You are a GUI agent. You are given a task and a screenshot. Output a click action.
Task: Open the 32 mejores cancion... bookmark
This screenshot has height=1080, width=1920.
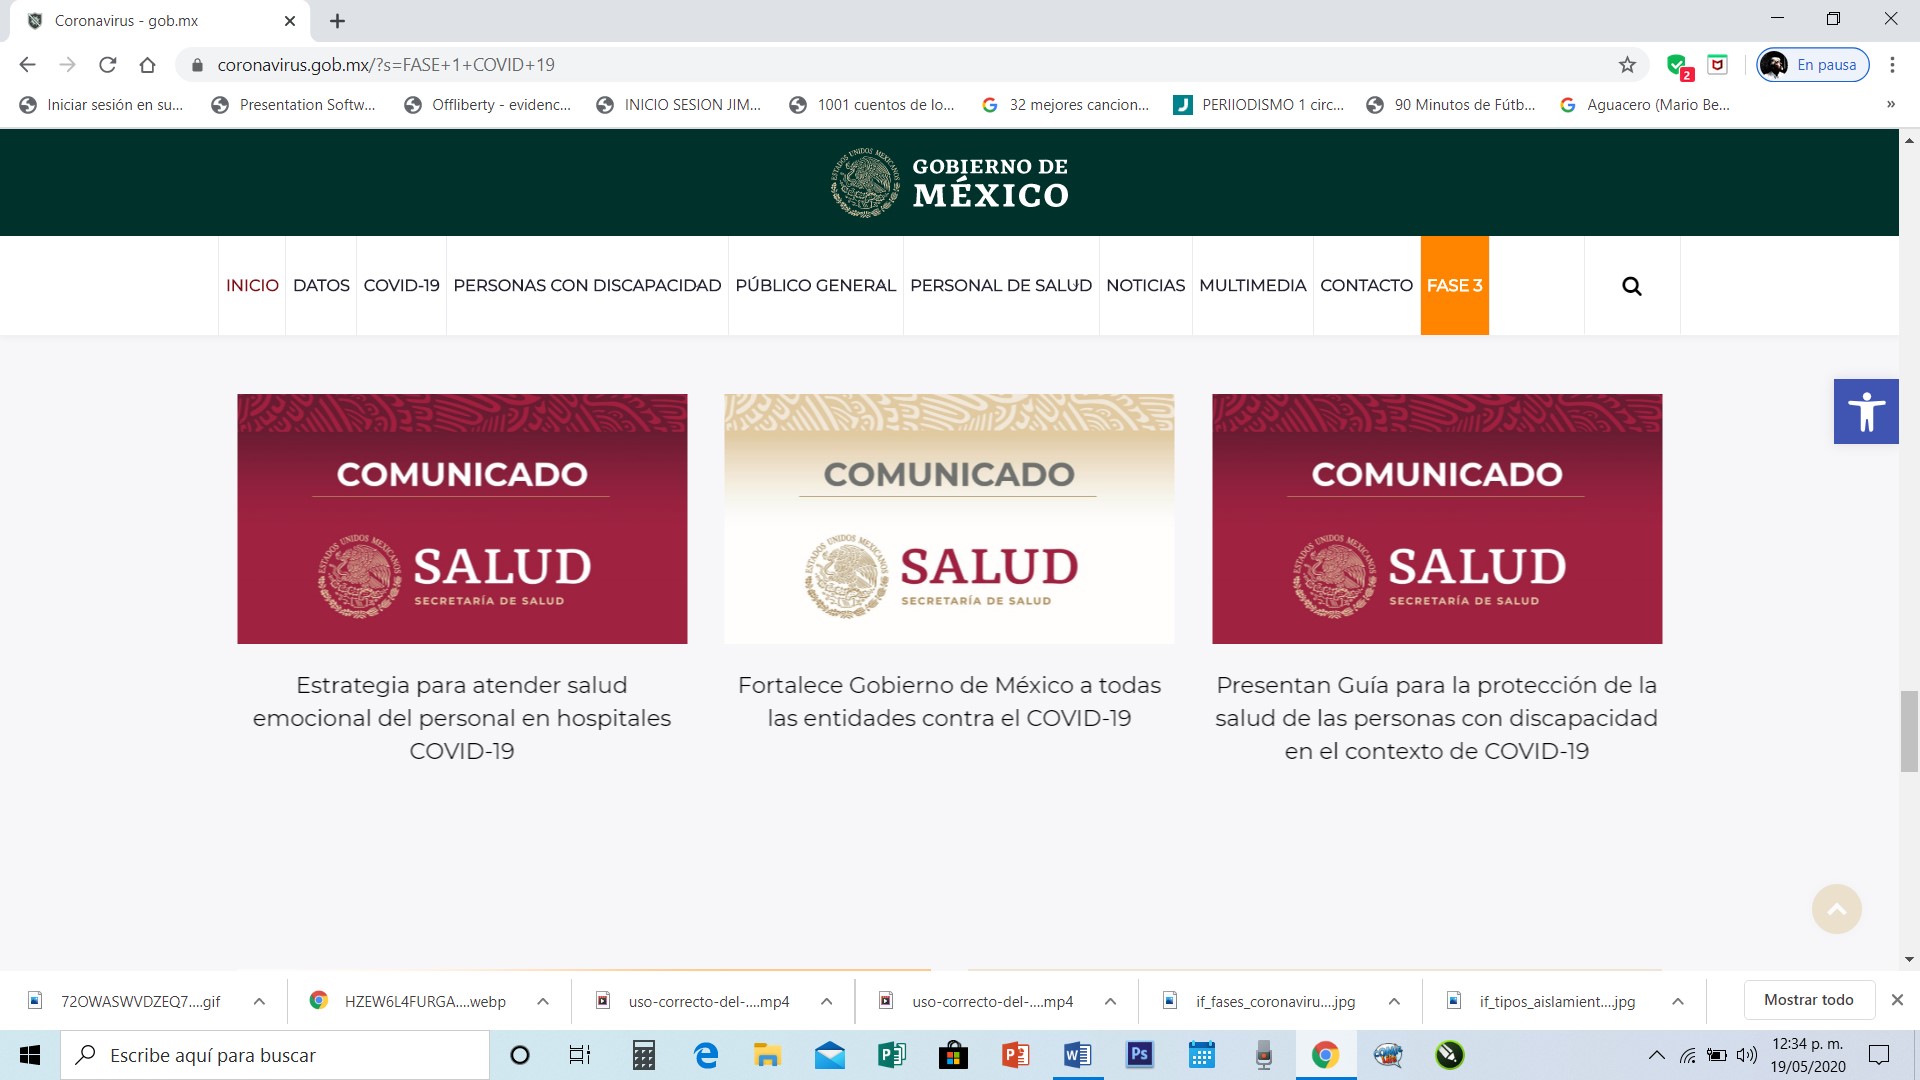[1065, 105]
